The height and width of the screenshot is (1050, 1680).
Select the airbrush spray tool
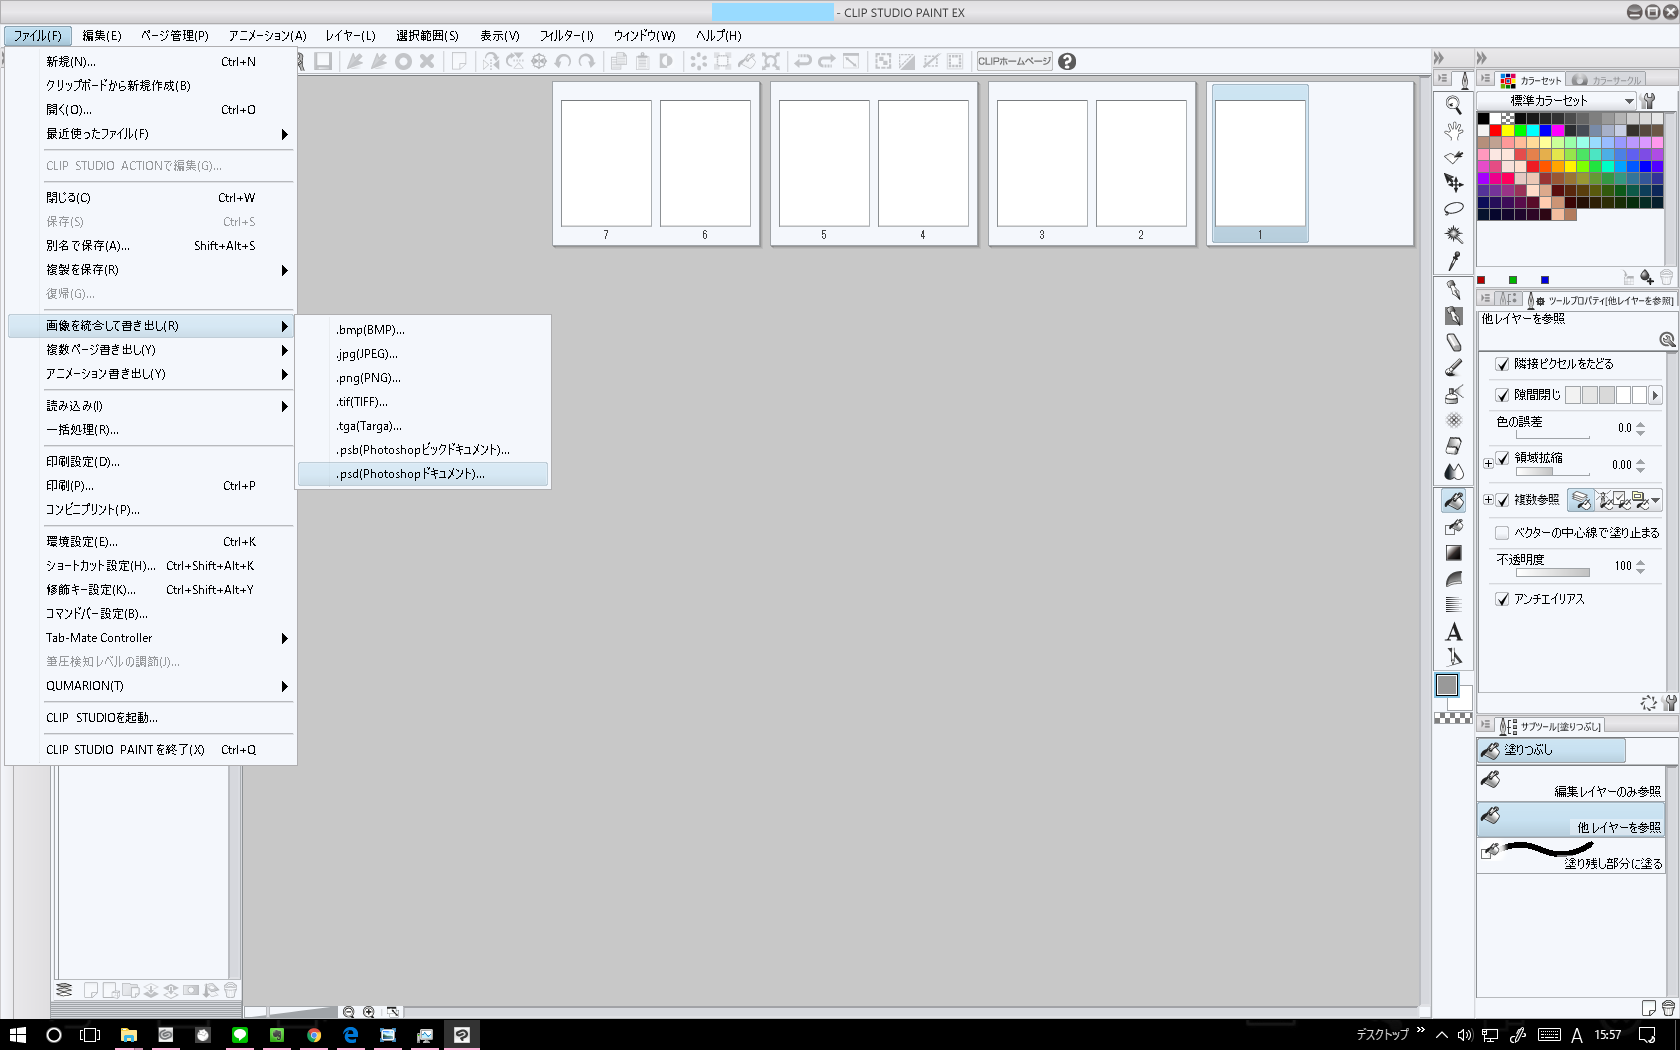[x=1454, y=394]
